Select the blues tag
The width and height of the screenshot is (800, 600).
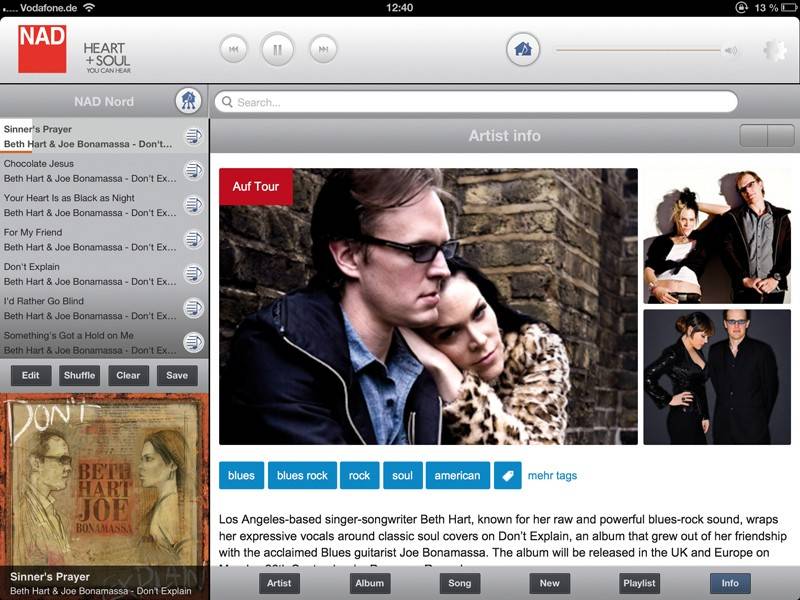241,476
